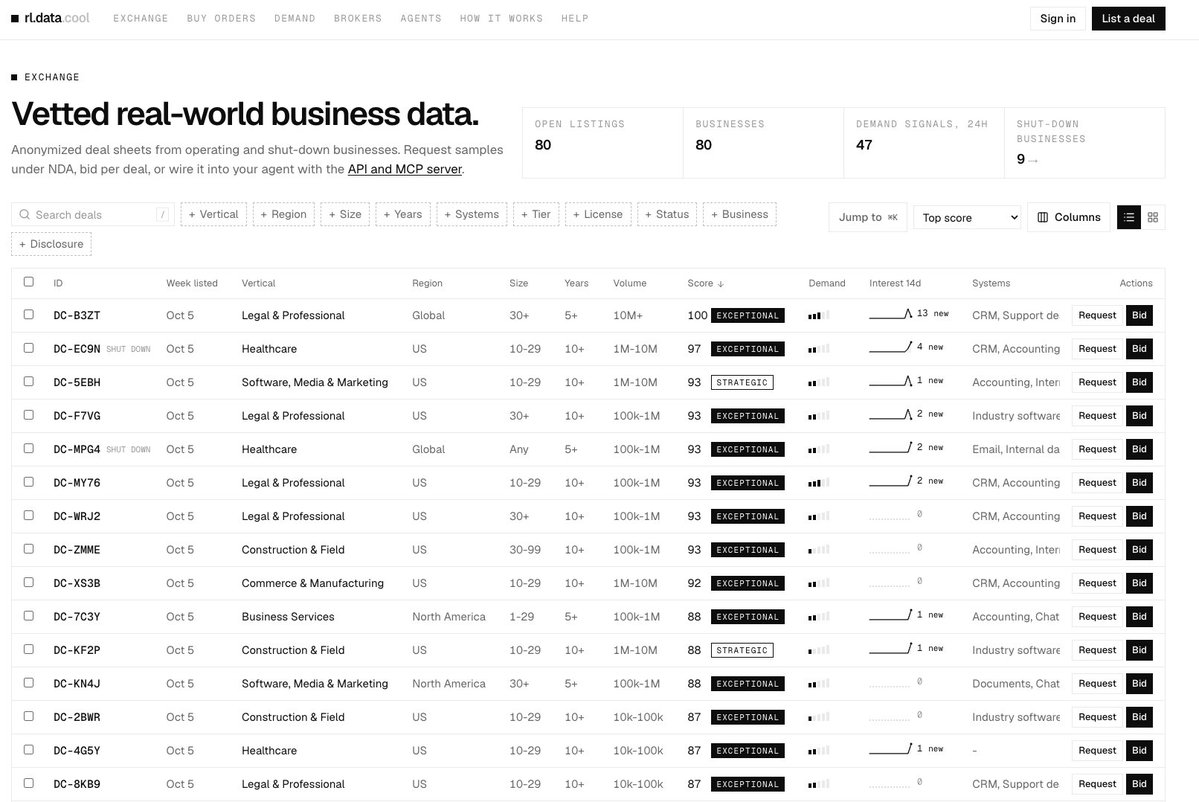Select the checkbox for DC-8KB9

[28, 783]
